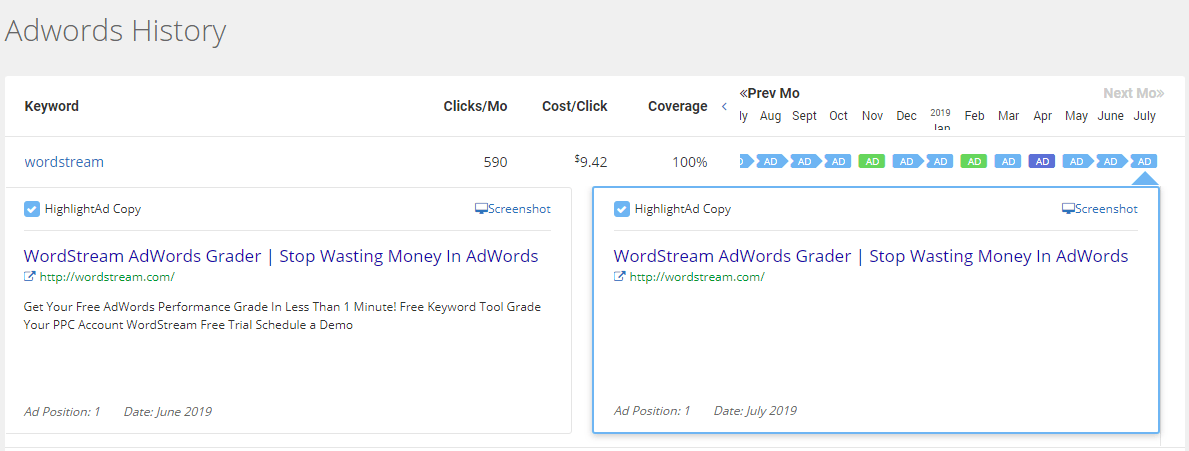Sort by the Keyword column header
The height and width of the screenshot is (451, 1189).
pos(52,106)
